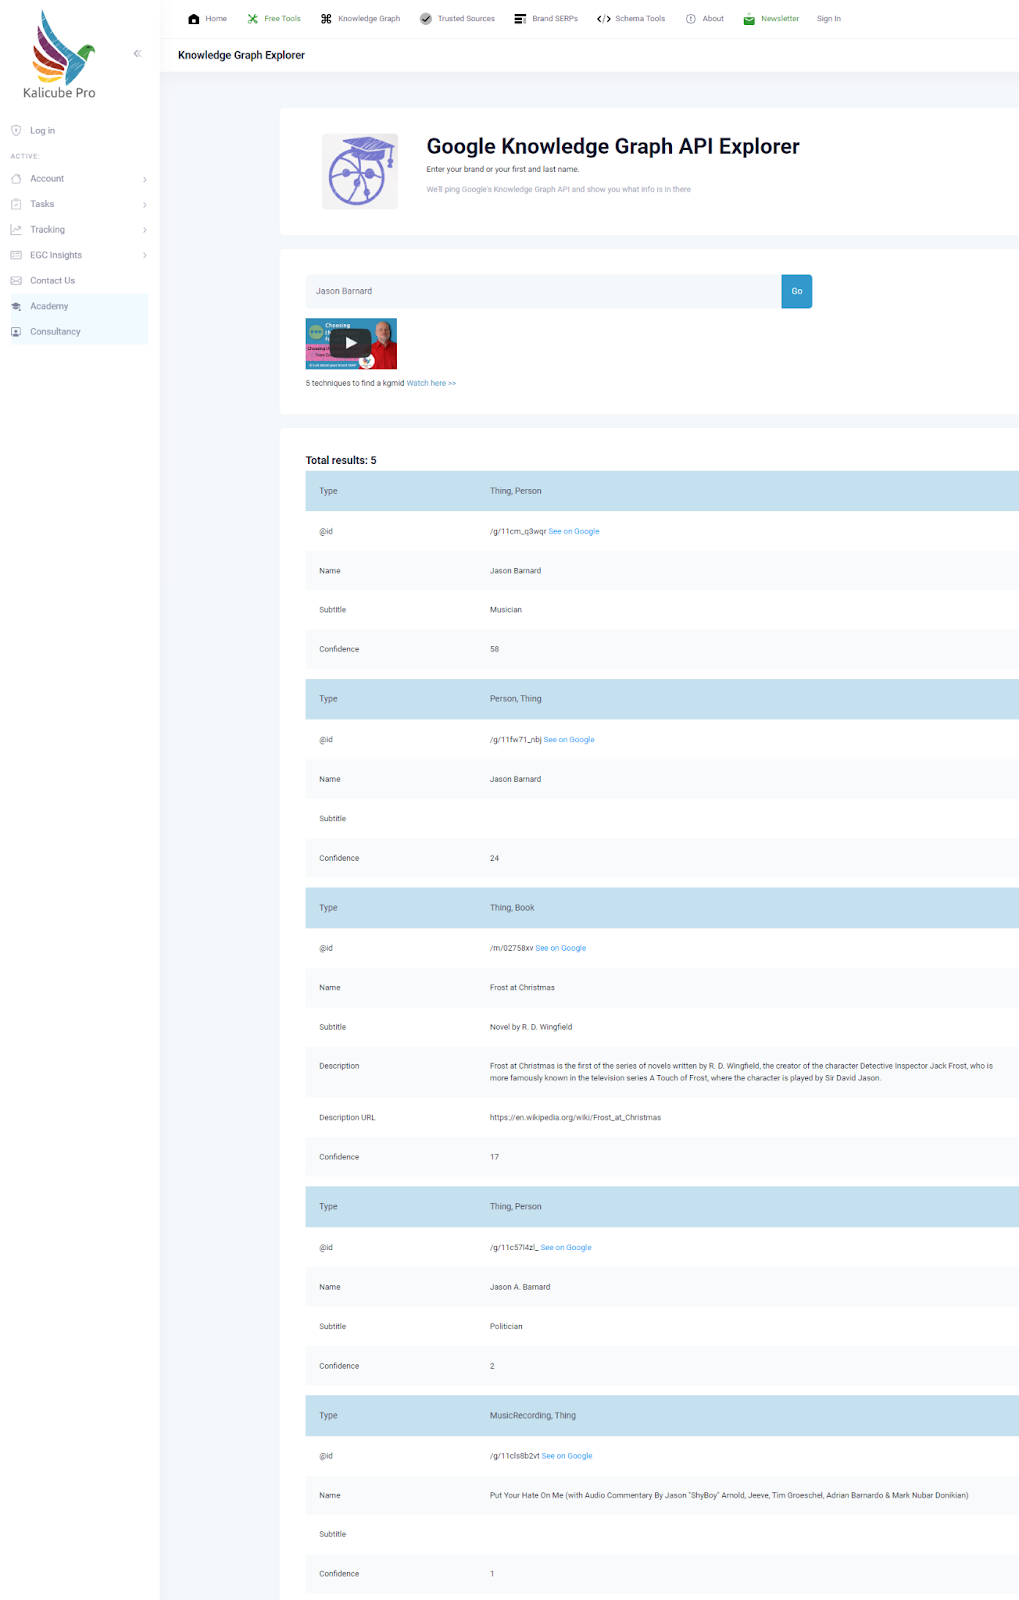Click the Consultancy person icon
This screenshot has height=1600, width=1019.
16,332
